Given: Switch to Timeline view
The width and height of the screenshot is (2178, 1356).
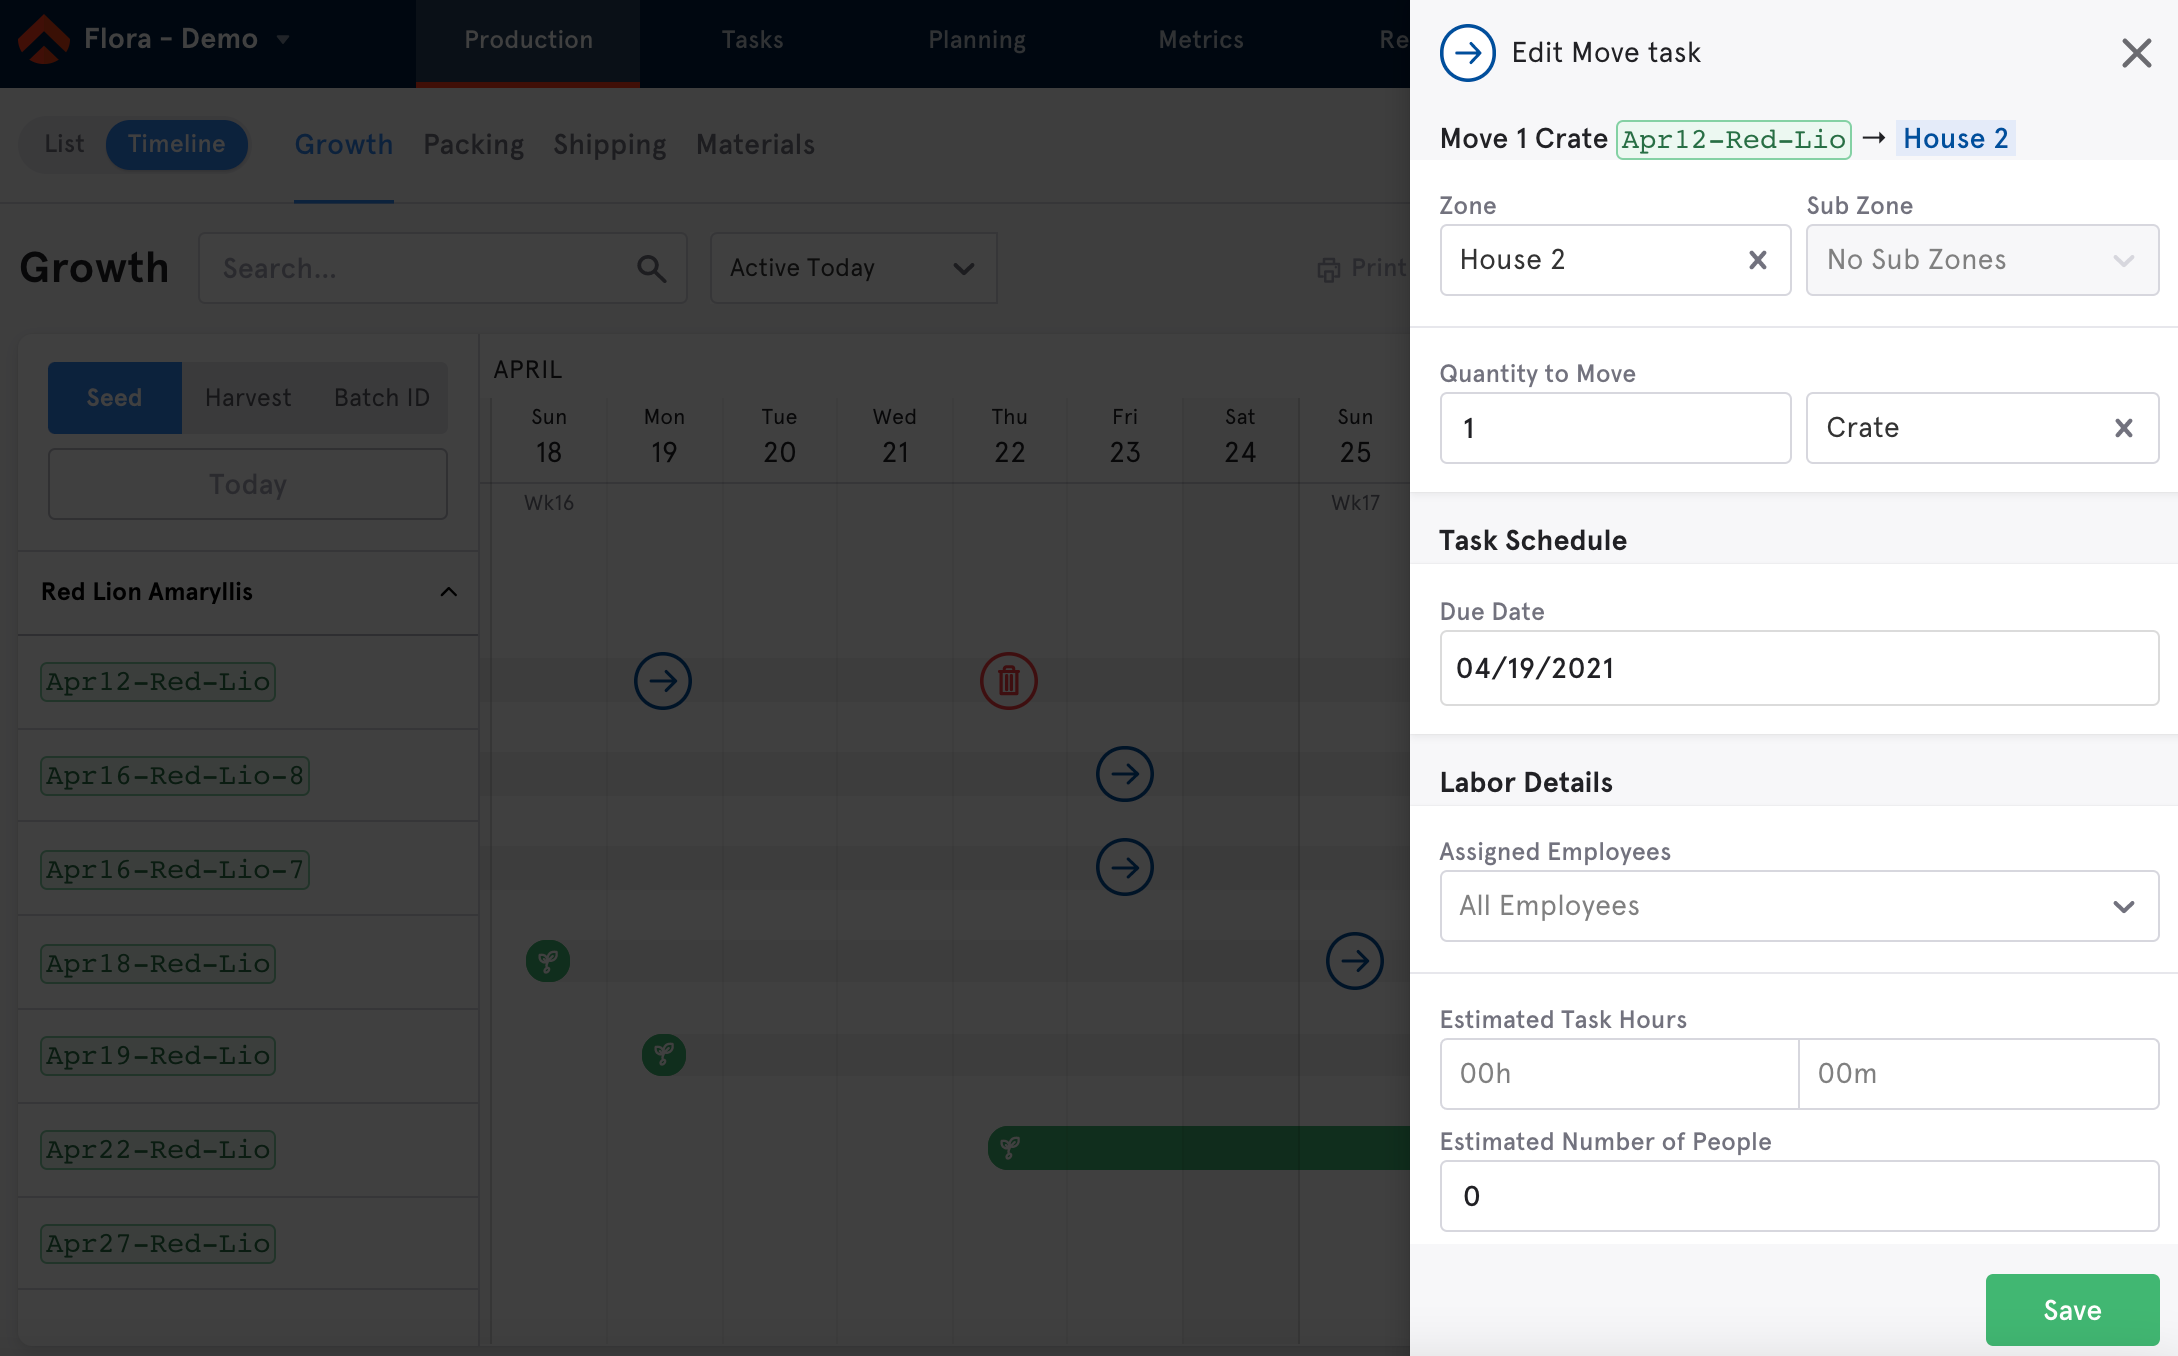Looking at the screenshot, I should click(x=176, y=144).
